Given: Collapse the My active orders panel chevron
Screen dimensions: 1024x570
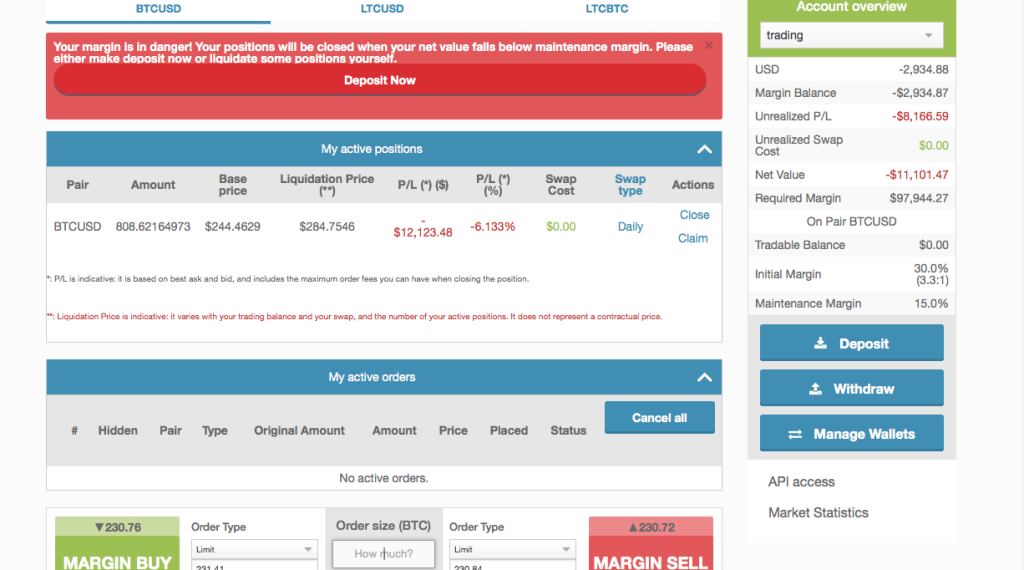Looking at the screenshot, I should coord(704,377).
